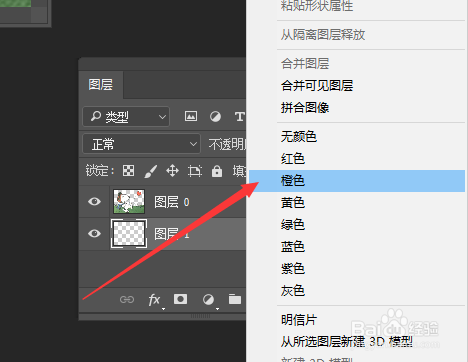The width and height of the screenshot is (468, 362).
Task: Click the lock image pixels brush icon
Action: 150,171
